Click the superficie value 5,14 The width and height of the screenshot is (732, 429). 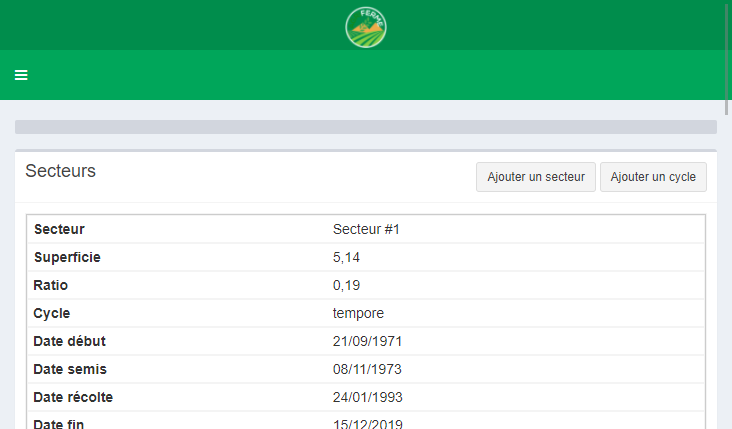click(346, 257)
